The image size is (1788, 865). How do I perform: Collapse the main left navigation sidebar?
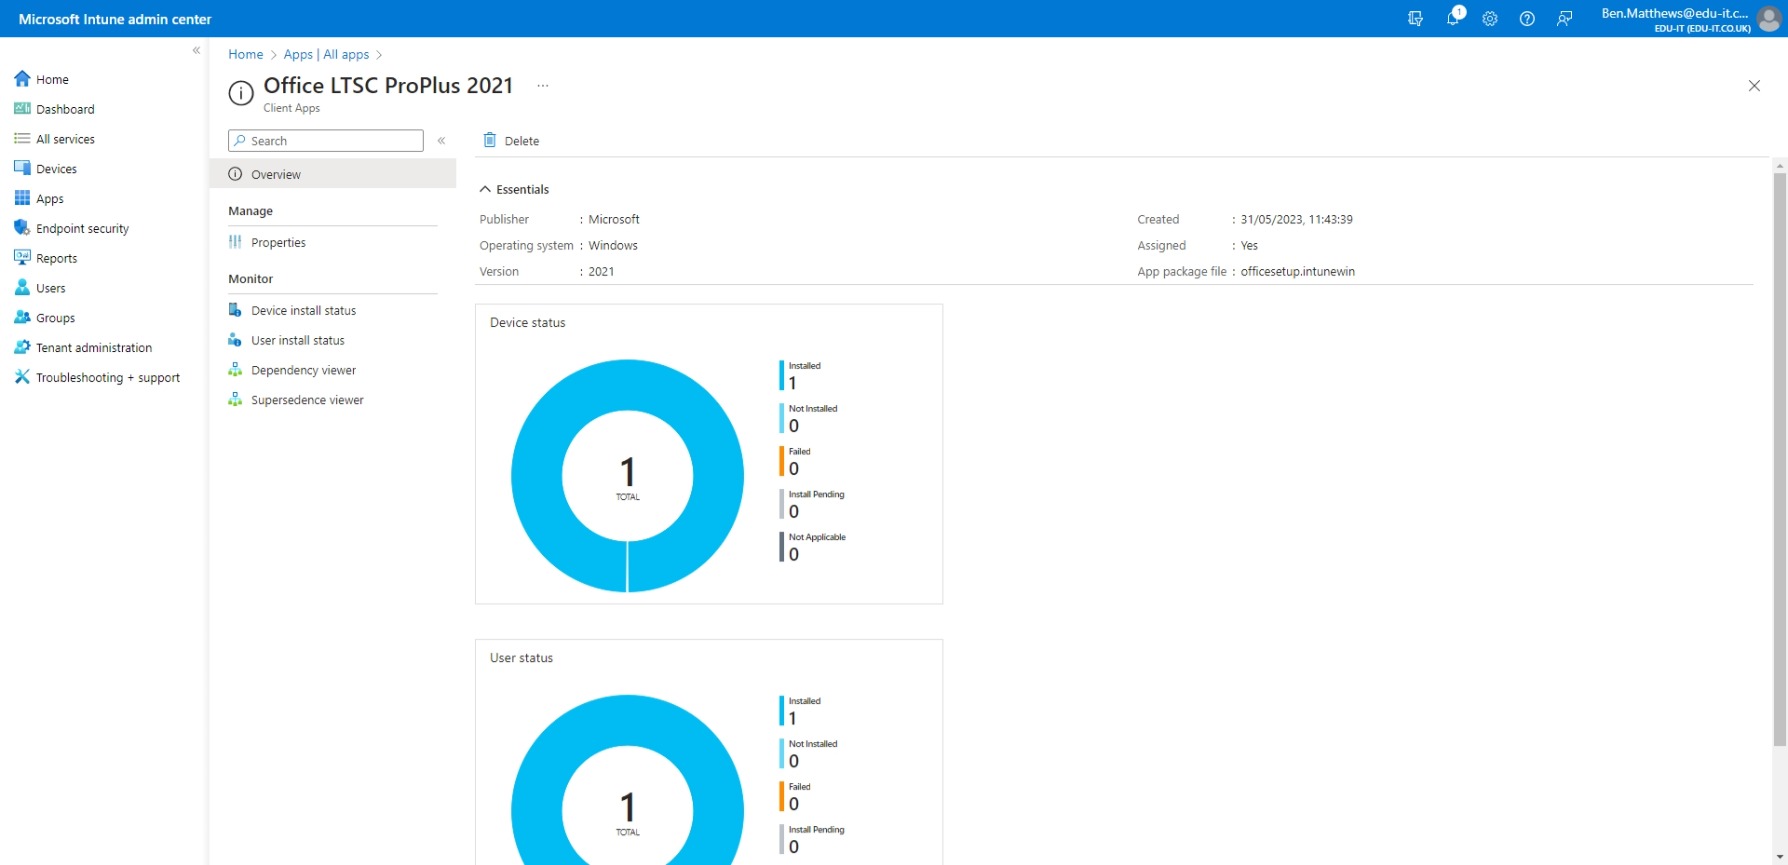point(196,50)
